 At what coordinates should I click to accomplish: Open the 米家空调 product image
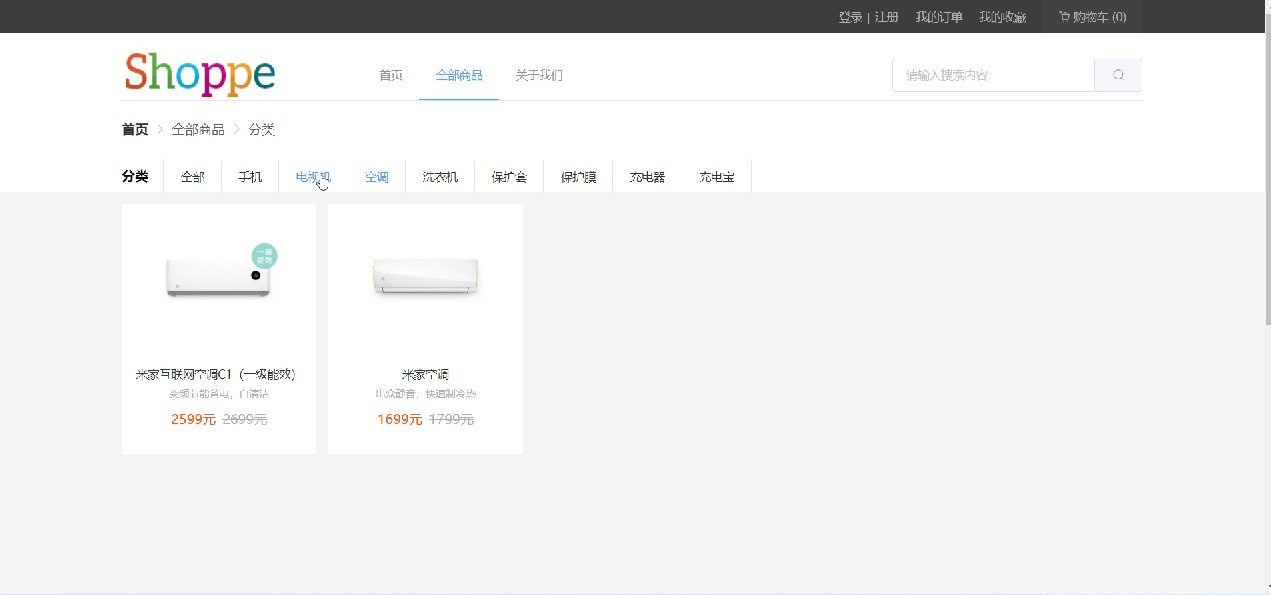(x=426, y=276)
